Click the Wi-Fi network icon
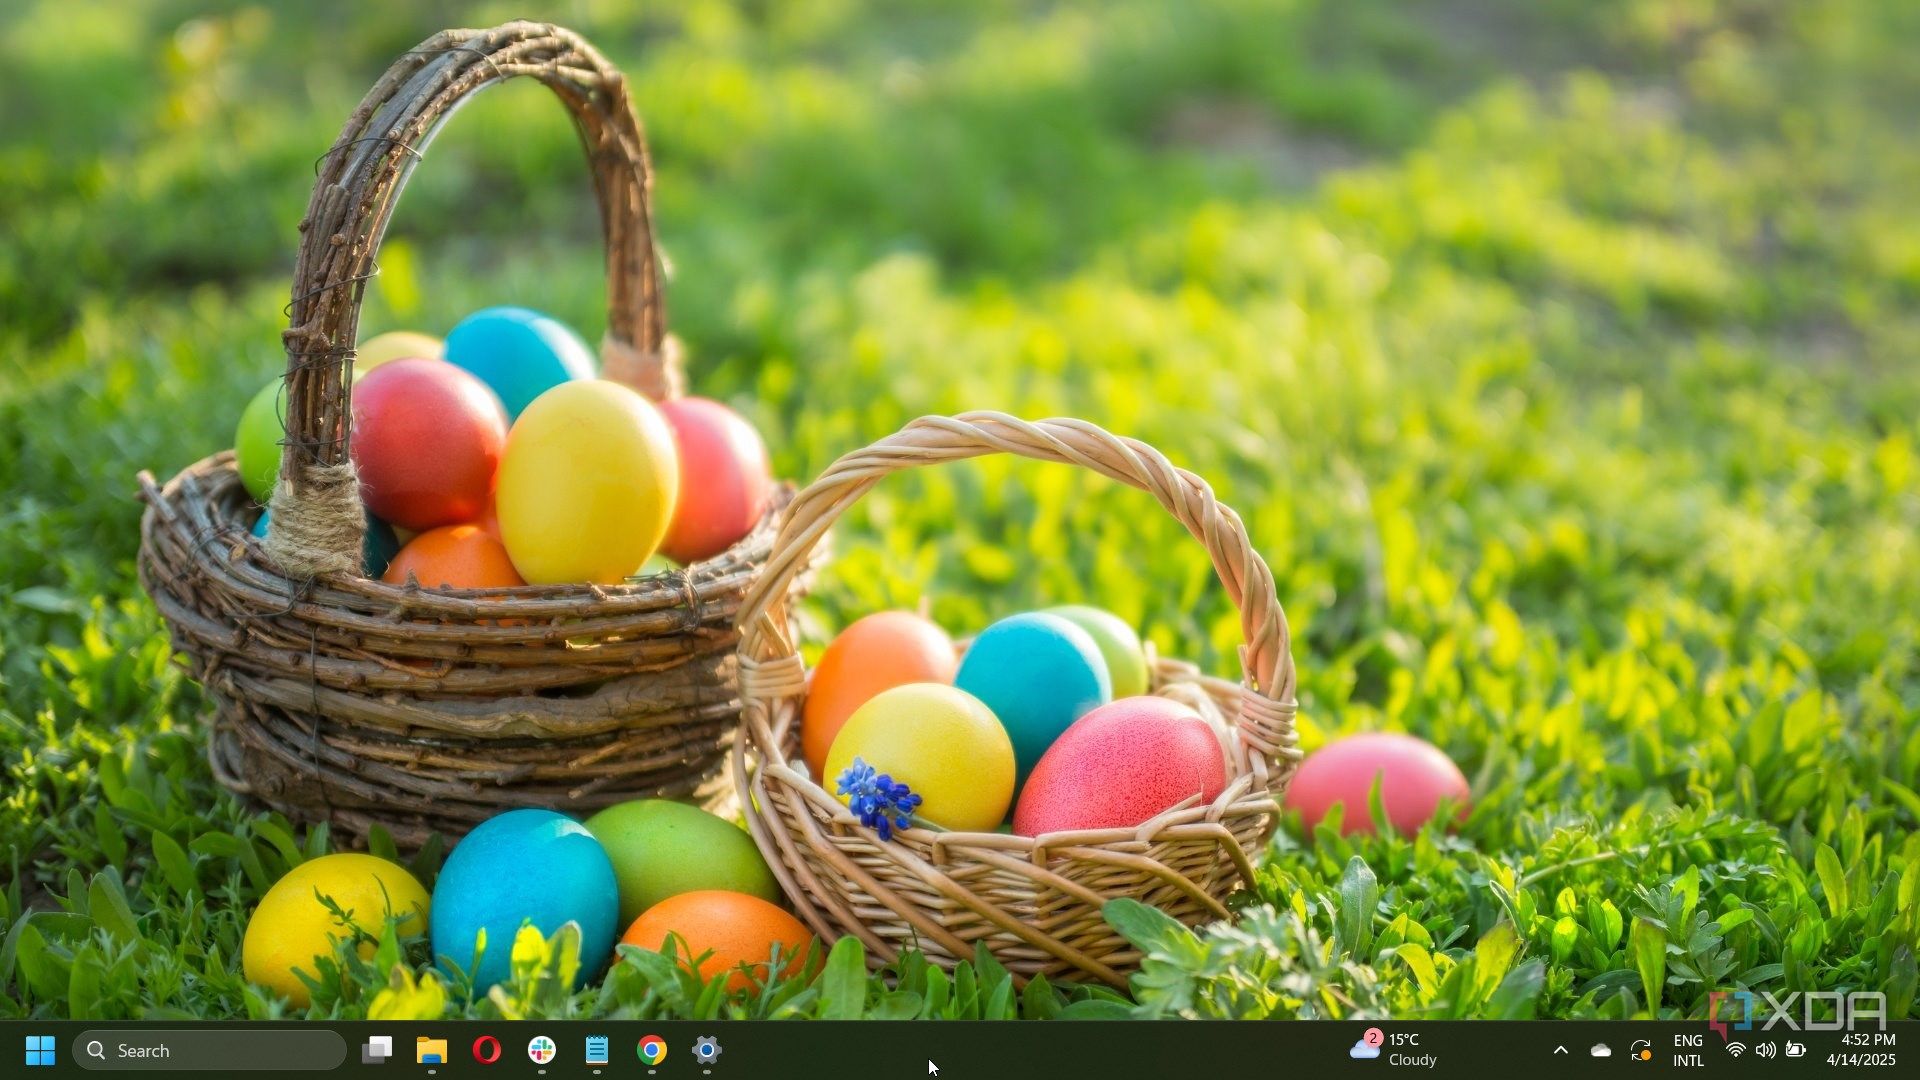 tap(1736, 1050)
